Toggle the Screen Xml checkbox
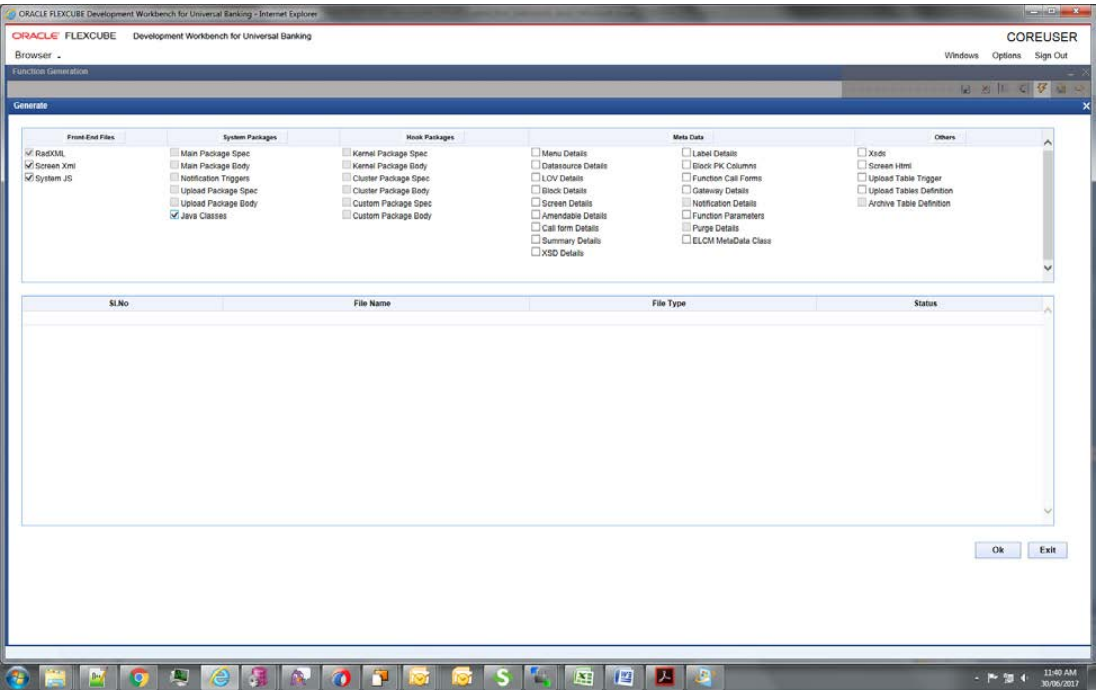Viewport: 1098px width, 691px height. pos(29,165)
